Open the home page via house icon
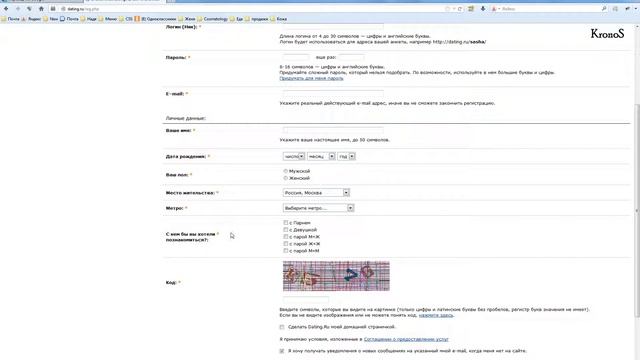Image resolution: width=640 pixels, height=360 pixels. pos(41,9)
